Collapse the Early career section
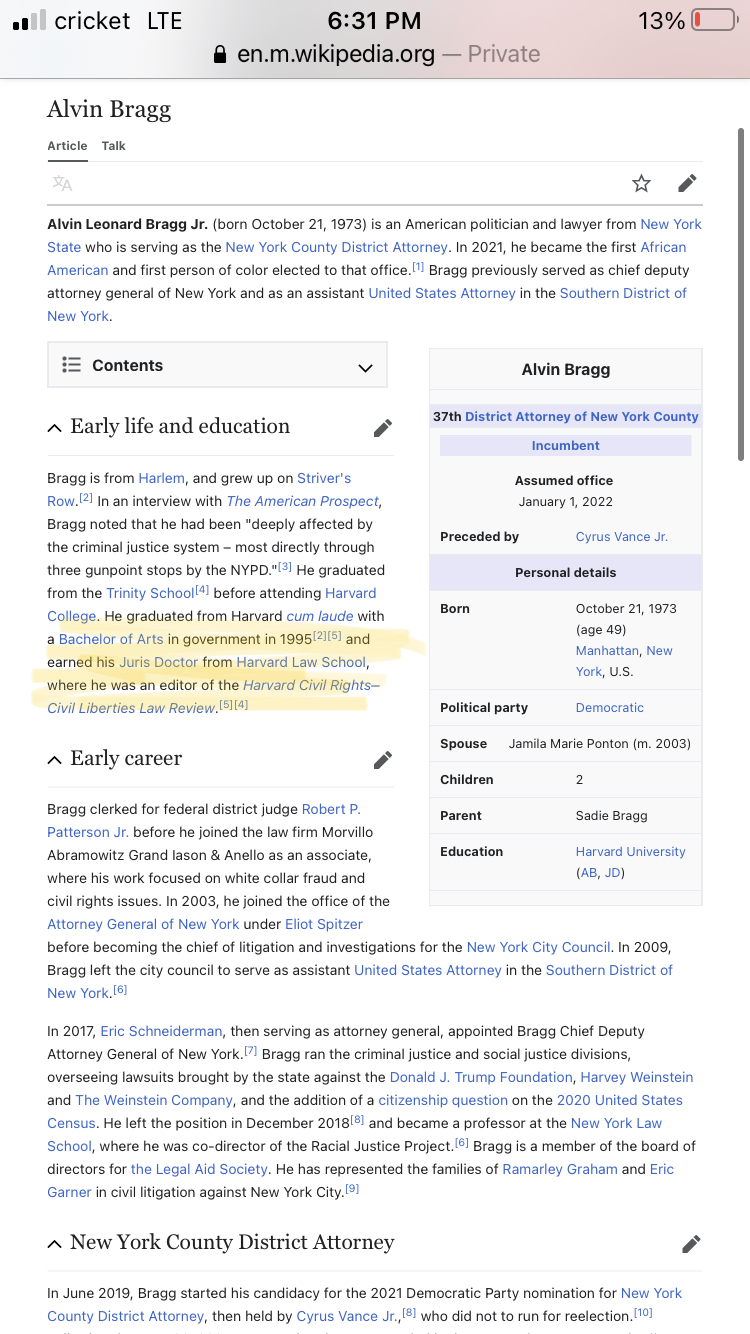The width and height of the screenshot is (750, 1334). [54, 760]
